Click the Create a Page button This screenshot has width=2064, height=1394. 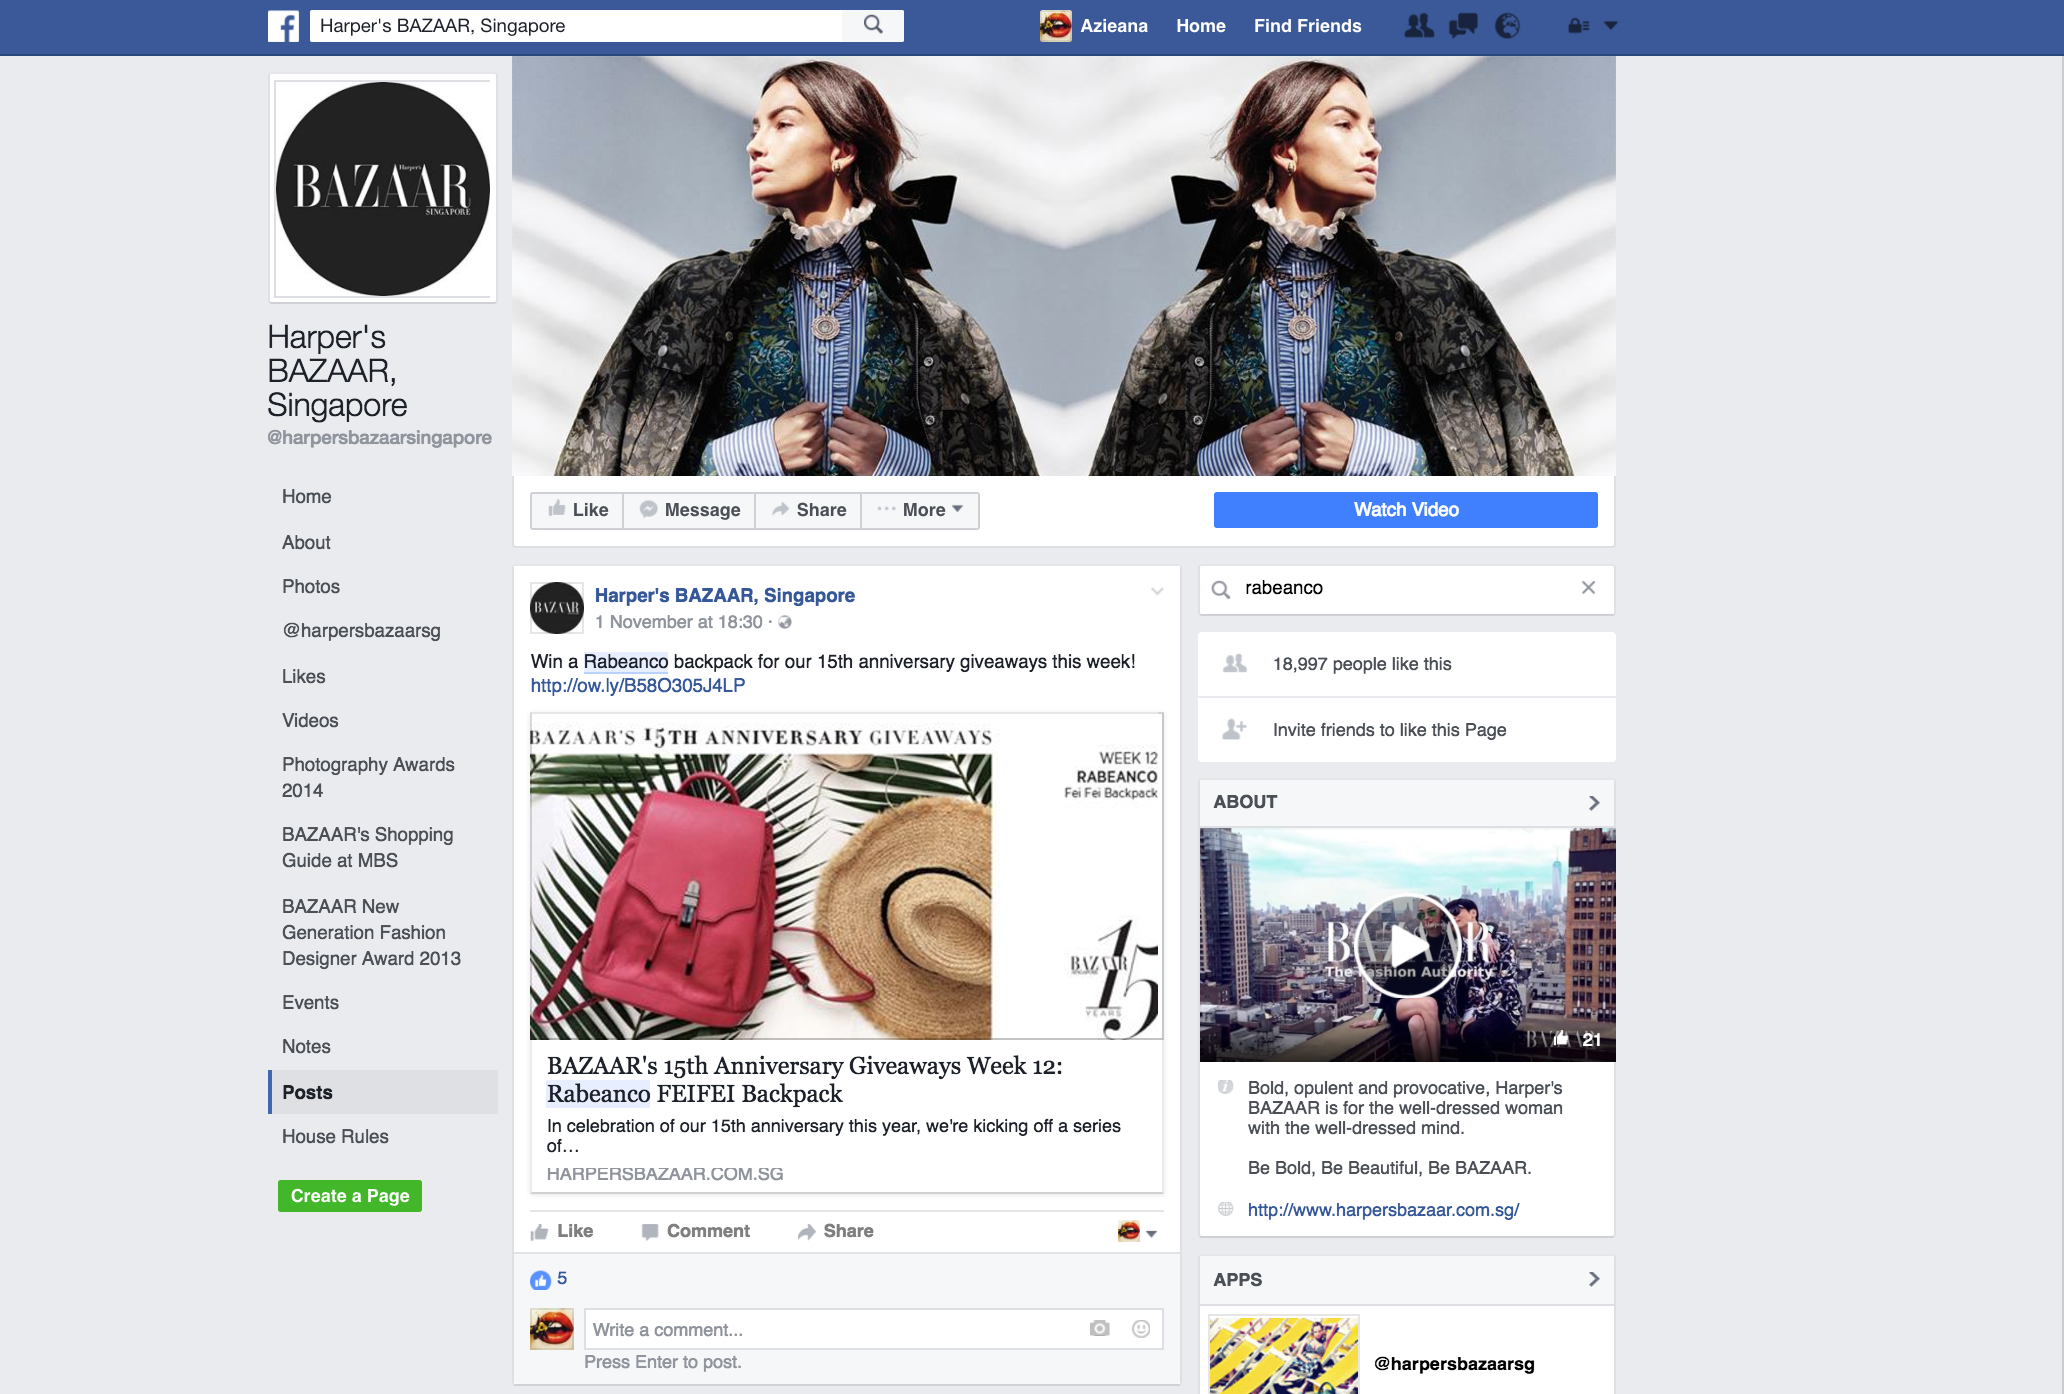[x=350, y=1196]
